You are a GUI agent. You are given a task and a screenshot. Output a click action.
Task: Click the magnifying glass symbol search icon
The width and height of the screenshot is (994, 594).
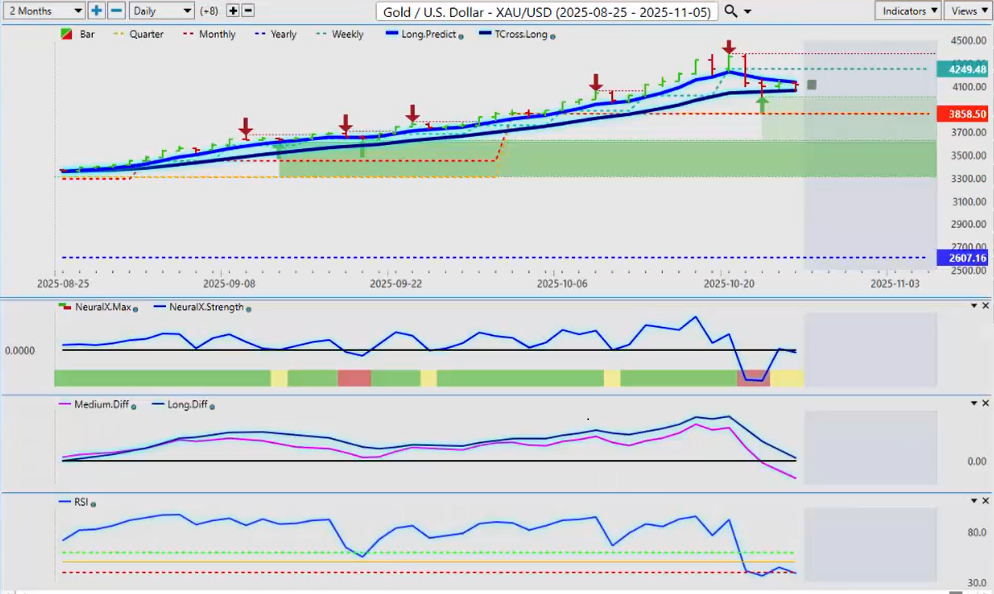[731, 11]
